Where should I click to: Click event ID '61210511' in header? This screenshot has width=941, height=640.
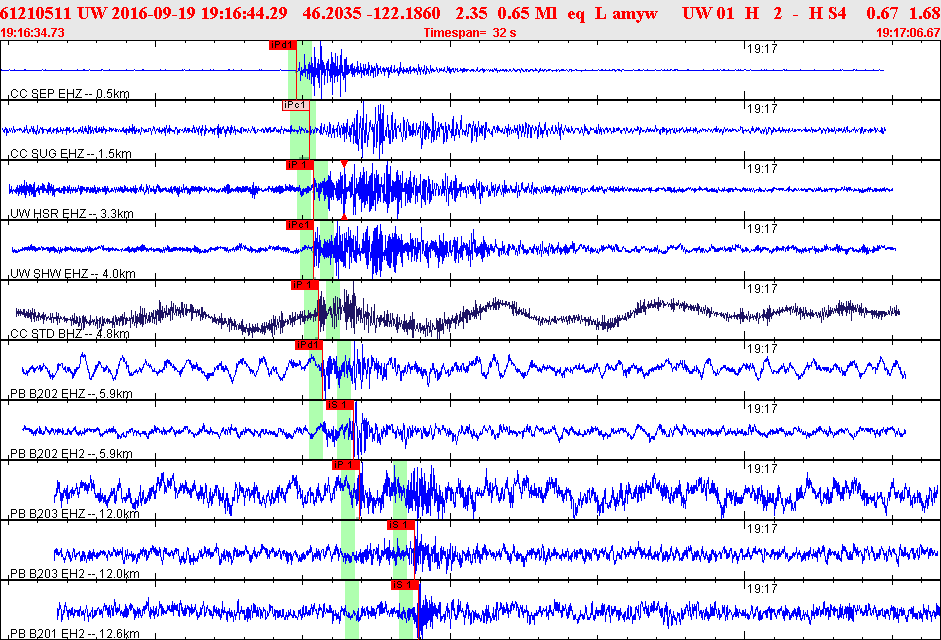pyautogui.click(x=36, y=13)
